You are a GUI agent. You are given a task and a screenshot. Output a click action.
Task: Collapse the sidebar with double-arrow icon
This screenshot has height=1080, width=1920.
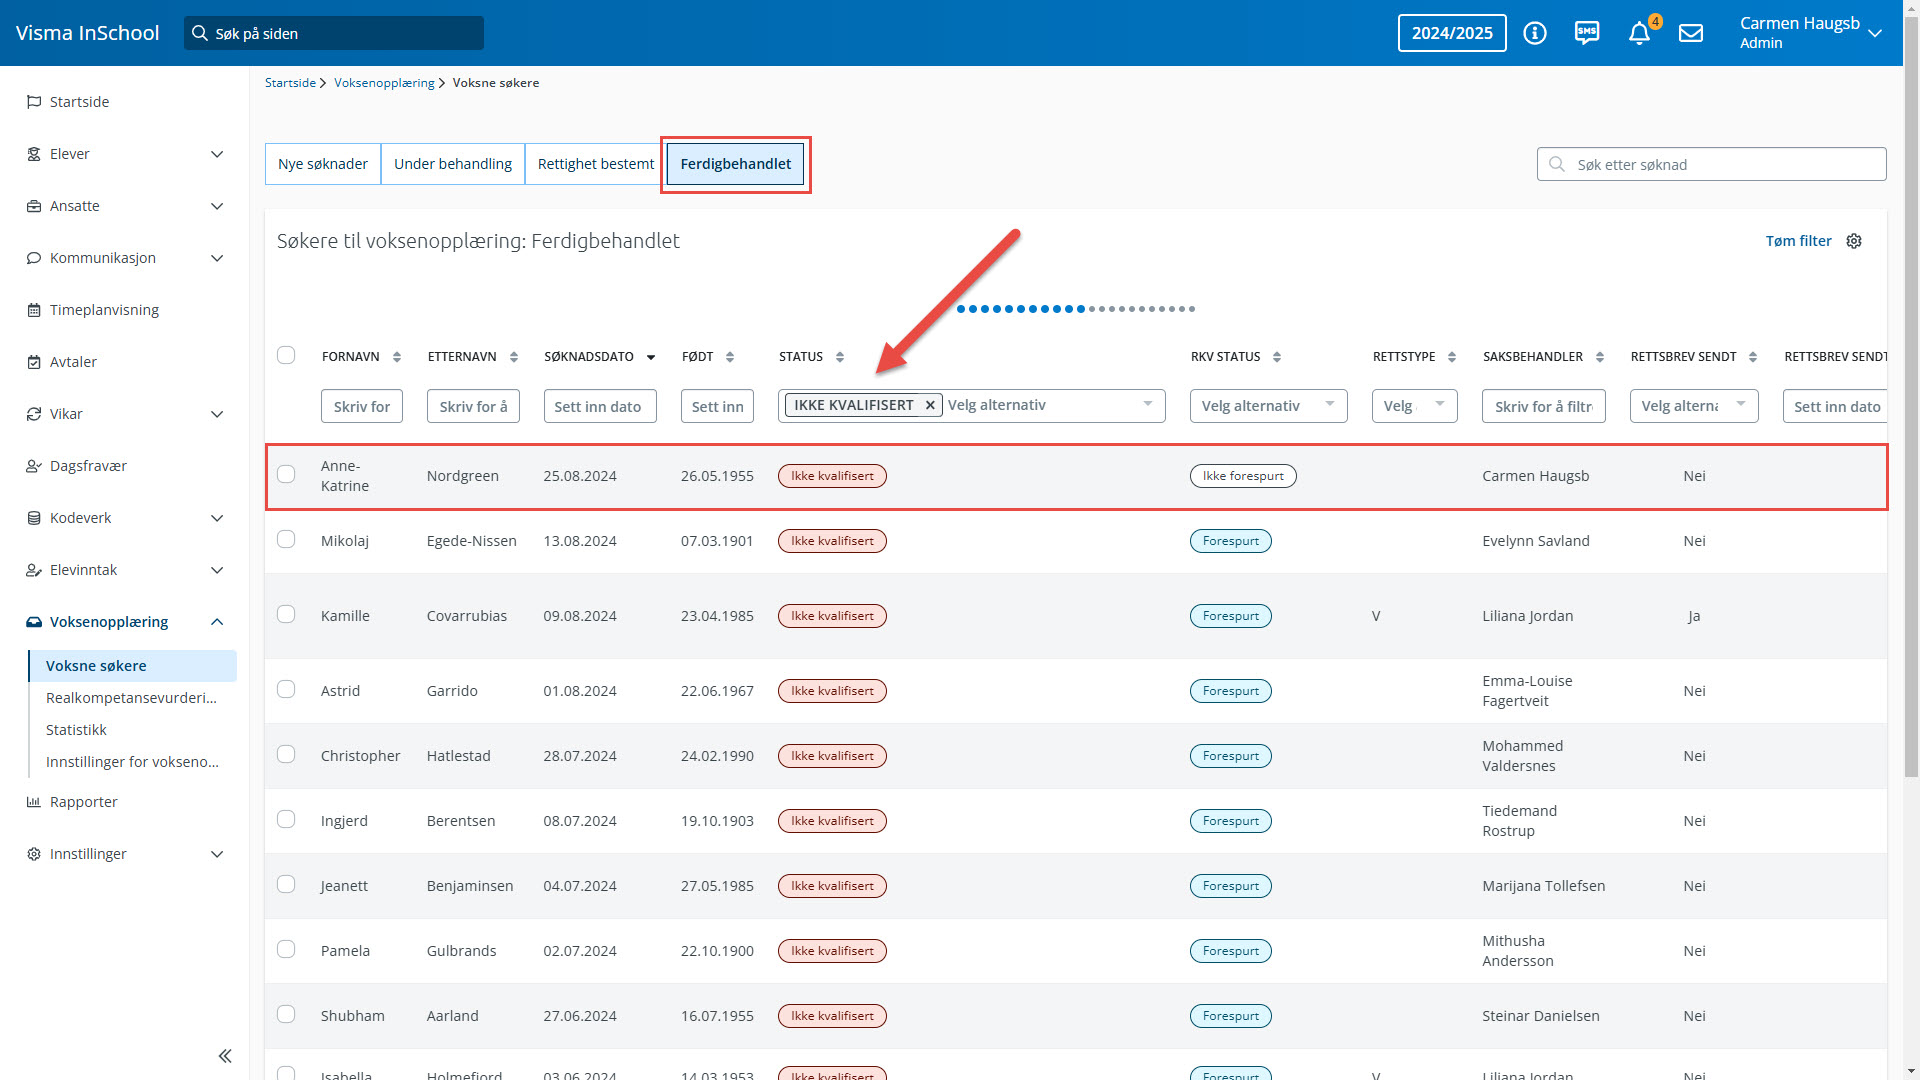(225, 1056)
